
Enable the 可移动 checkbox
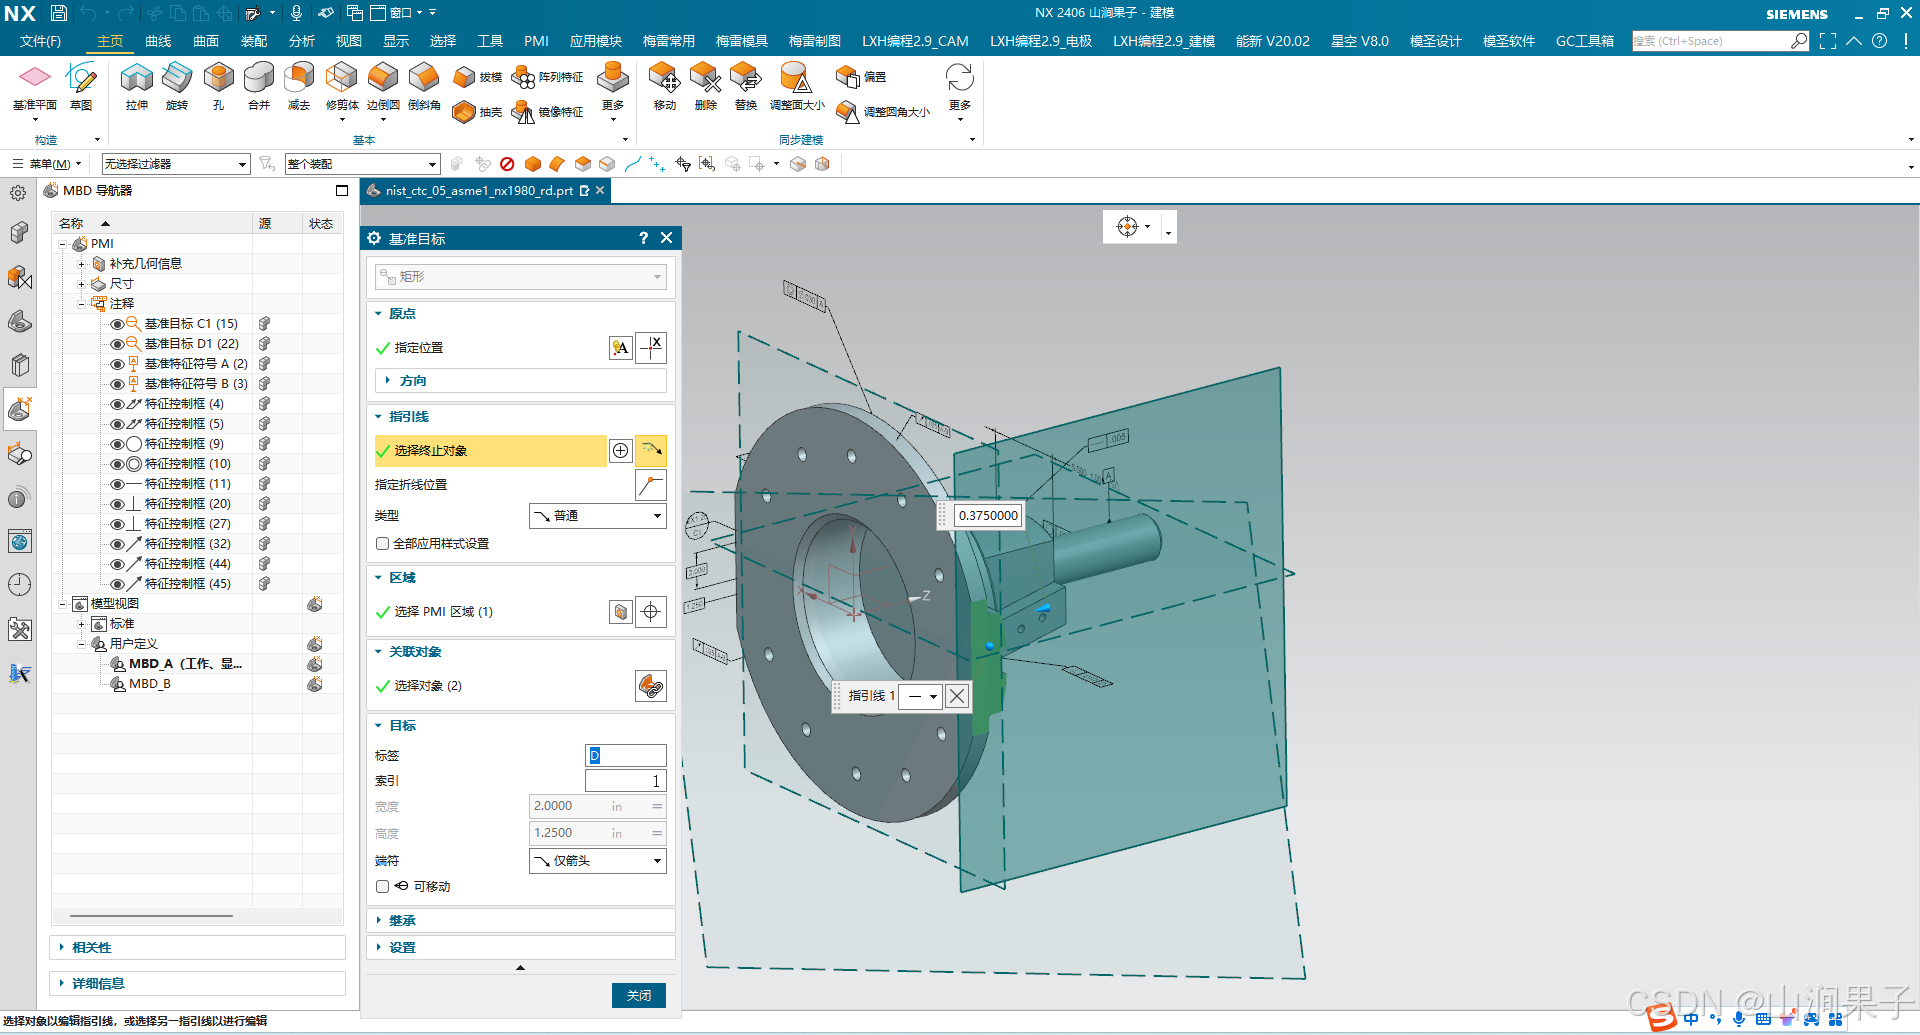tap(382, 887)
